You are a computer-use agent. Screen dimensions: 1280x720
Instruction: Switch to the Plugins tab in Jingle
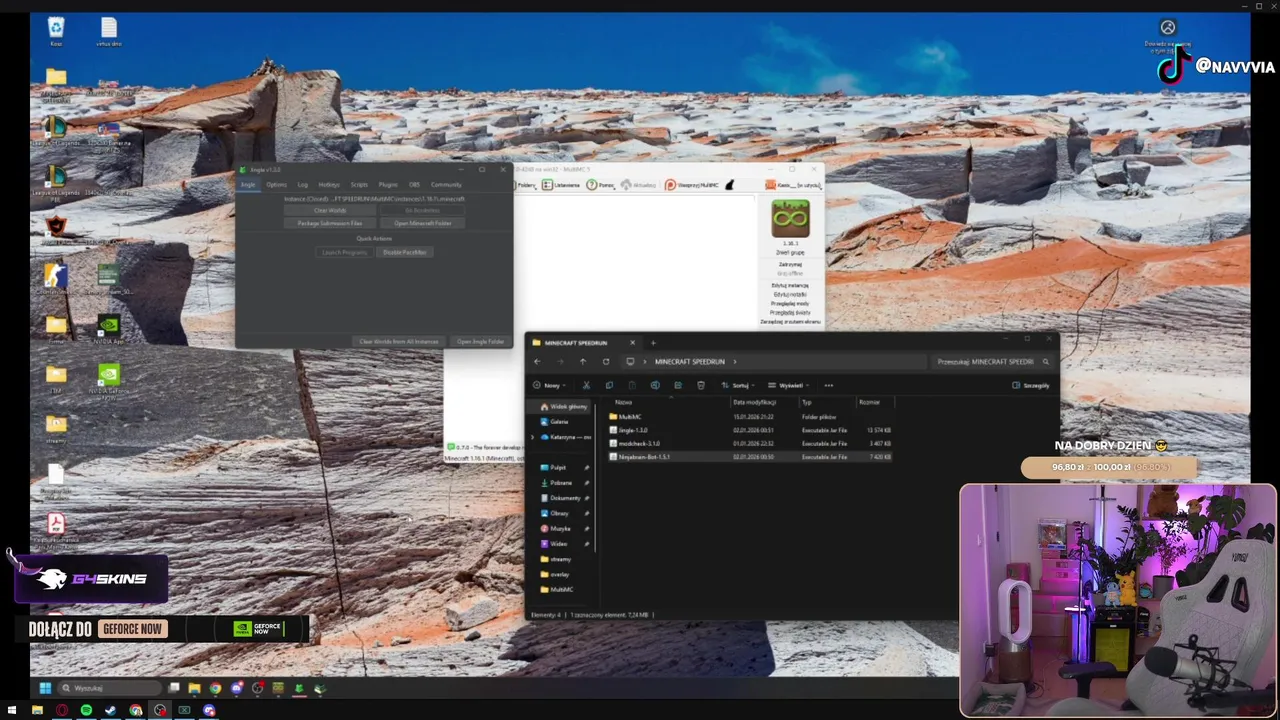(x=388, y=184)
